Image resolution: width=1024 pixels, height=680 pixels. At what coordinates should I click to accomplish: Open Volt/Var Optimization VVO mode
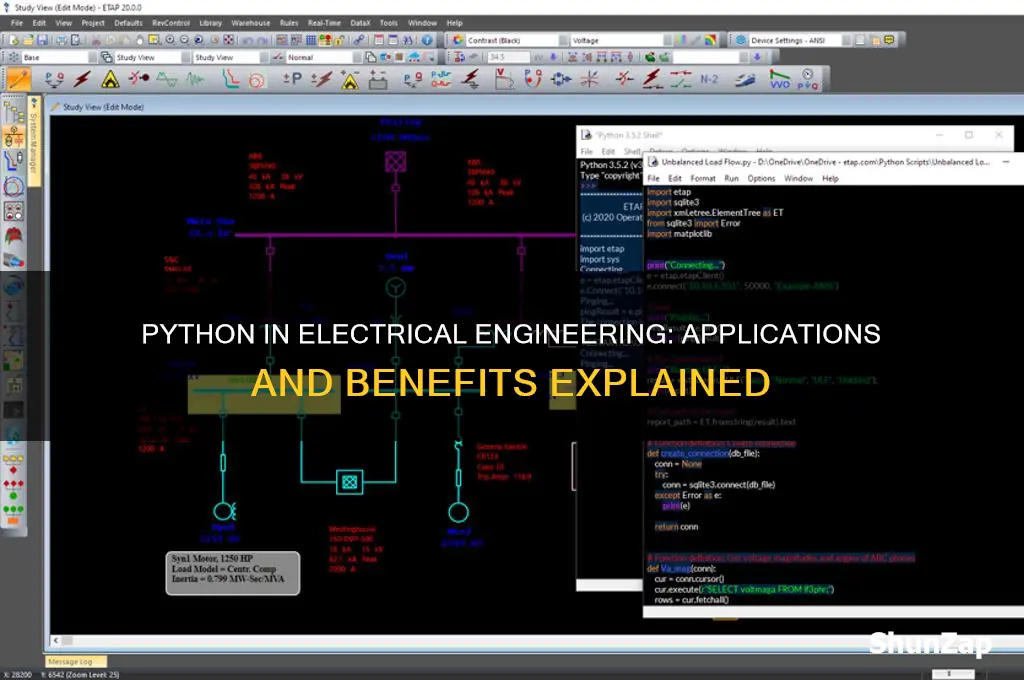[x=779, y=80]
